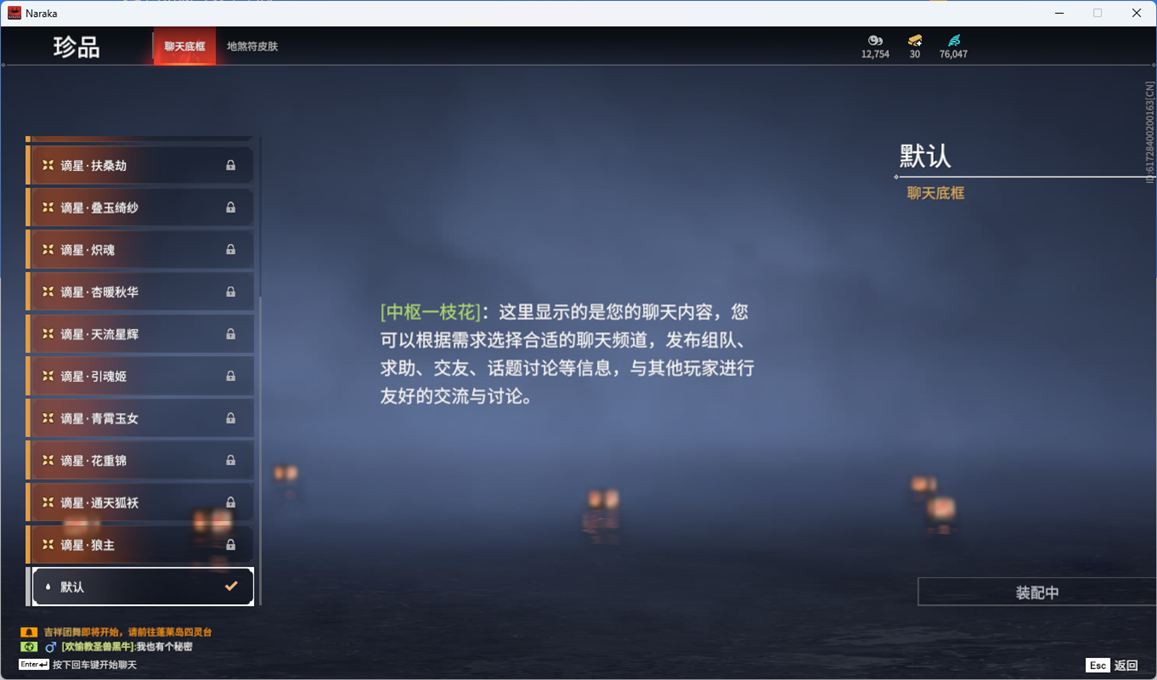Click the star rarity icon beside 谪星·扶桑劫

click(48, 165)
